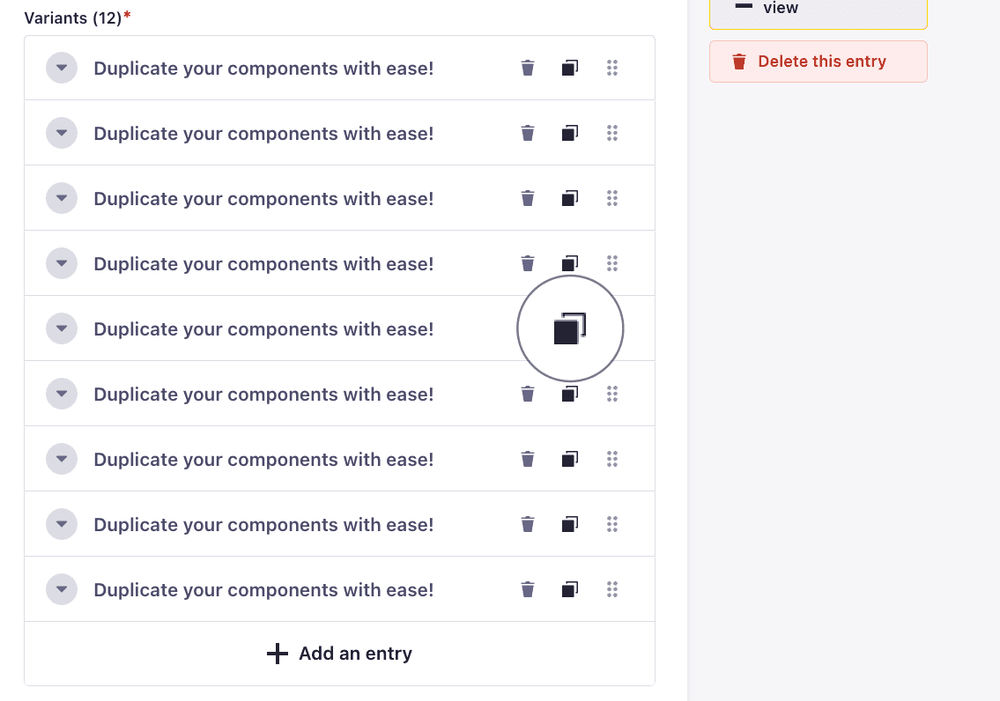
Task: Click the red Delete this entry button
Action: click(818, 62)
